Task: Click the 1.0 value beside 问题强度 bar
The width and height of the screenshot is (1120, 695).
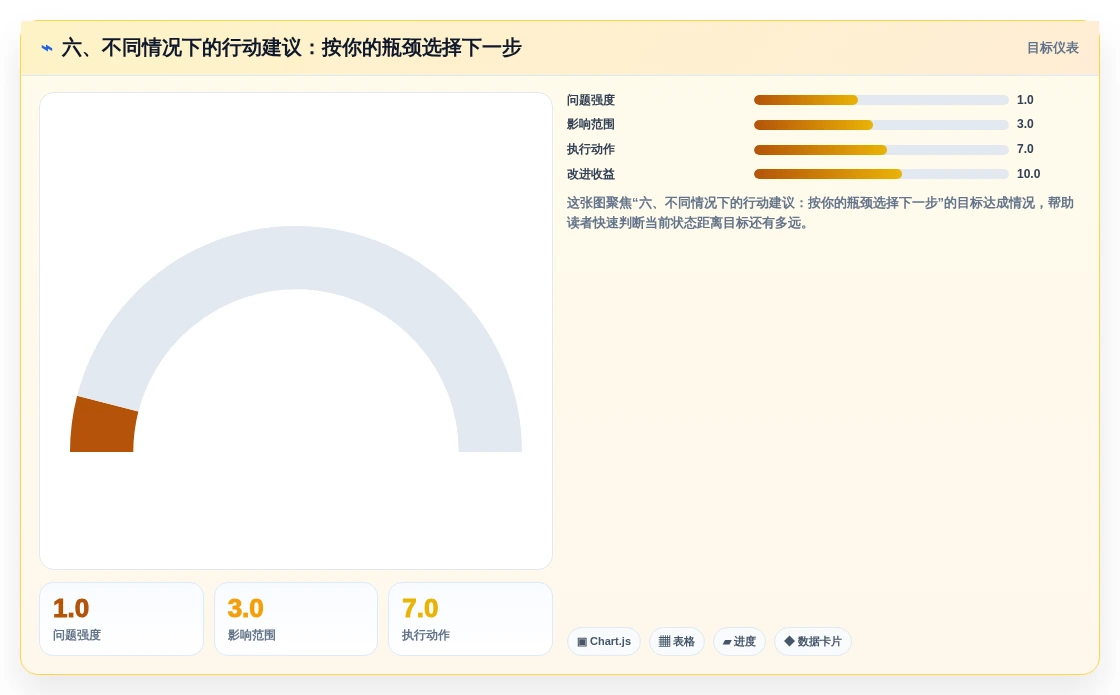Action: pos(1025,99)
